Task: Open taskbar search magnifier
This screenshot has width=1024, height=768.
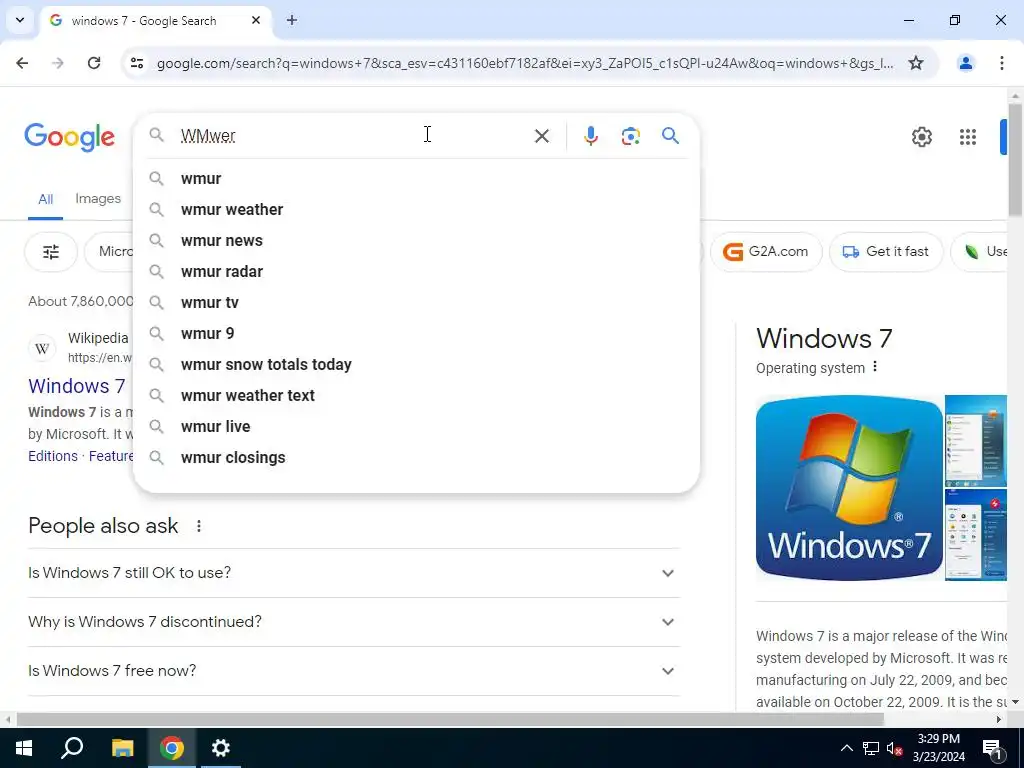Action: (x=72, y=748)
